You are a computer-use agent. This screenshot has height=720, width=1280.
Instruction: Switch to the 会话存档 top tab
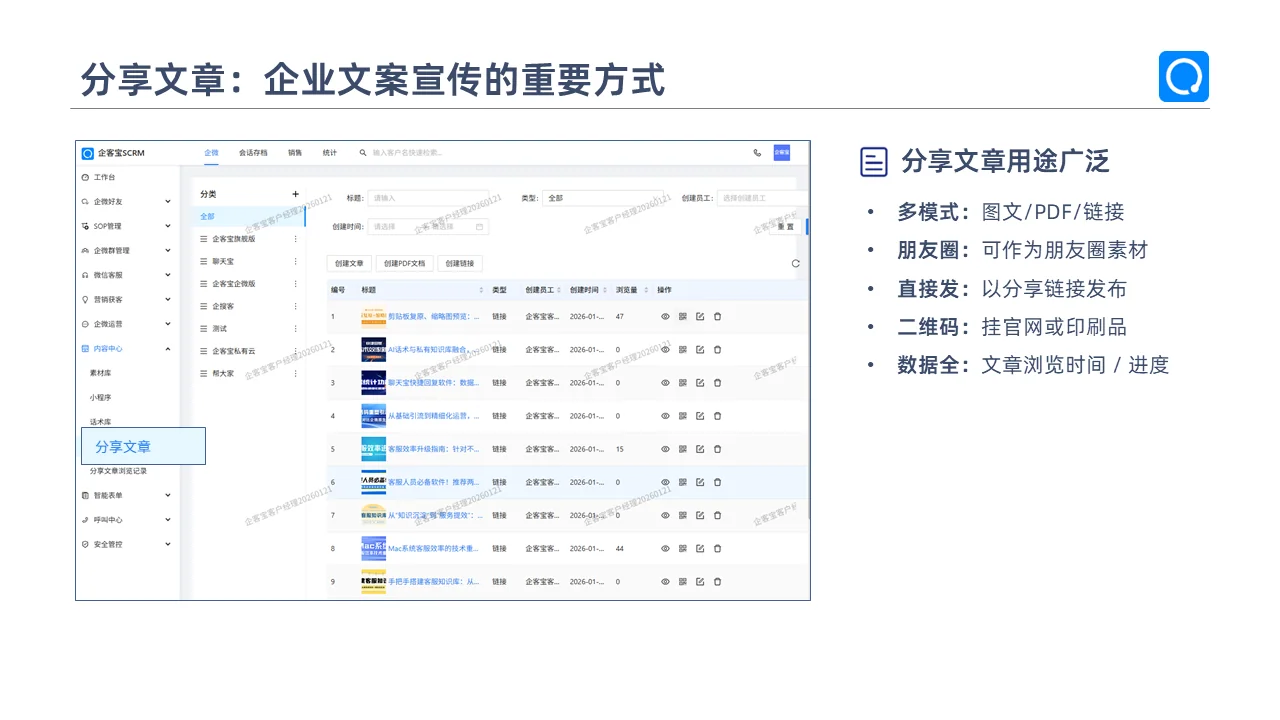tap(253, 153)
